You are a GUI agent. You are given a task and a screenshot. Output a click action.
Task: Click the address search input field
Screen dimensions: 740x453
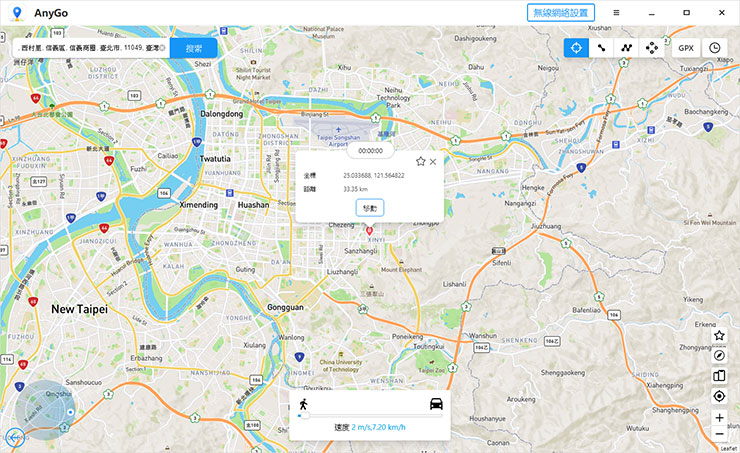[90, 47]
